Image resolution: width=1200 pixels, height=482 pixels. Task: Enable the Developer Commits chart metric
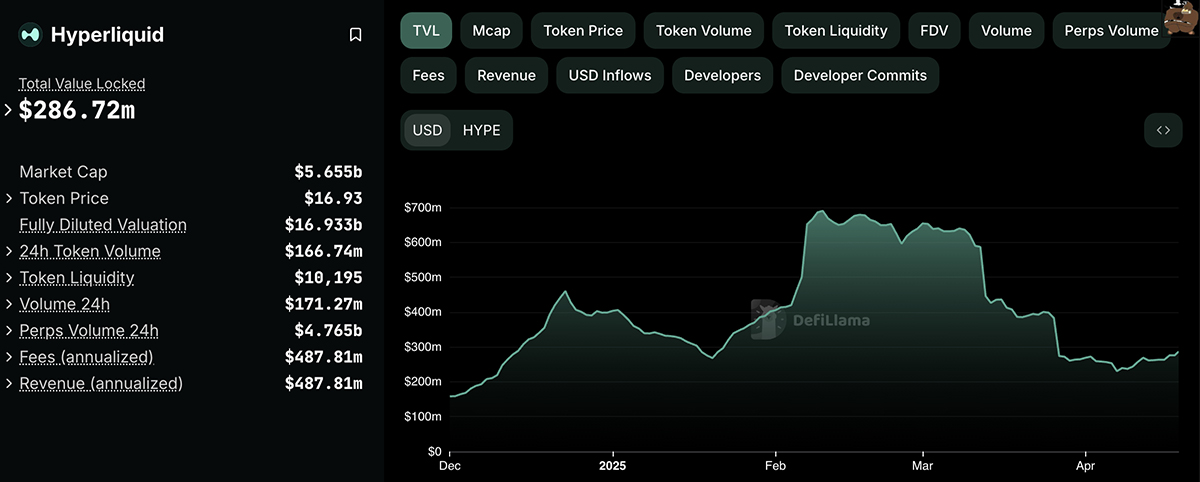(x=860, y=75)
